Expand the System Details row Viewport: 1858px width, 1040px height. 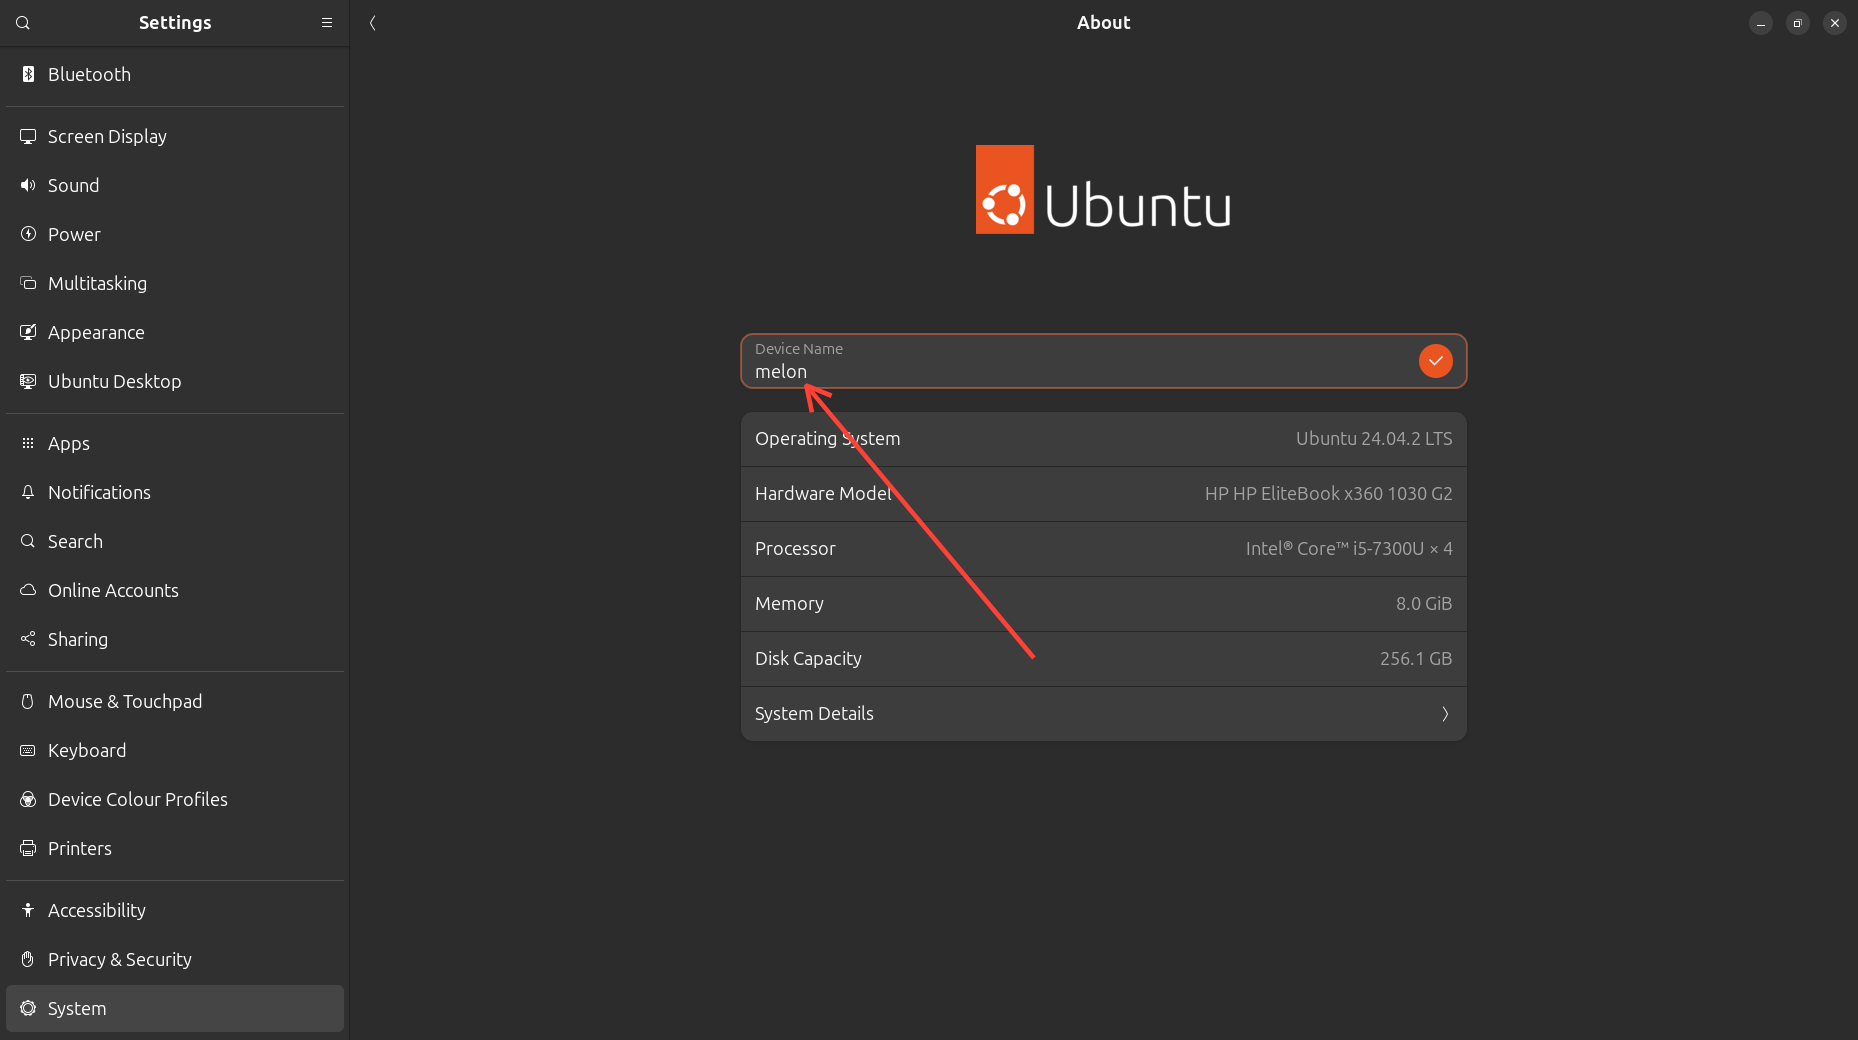coord(1102,714)
